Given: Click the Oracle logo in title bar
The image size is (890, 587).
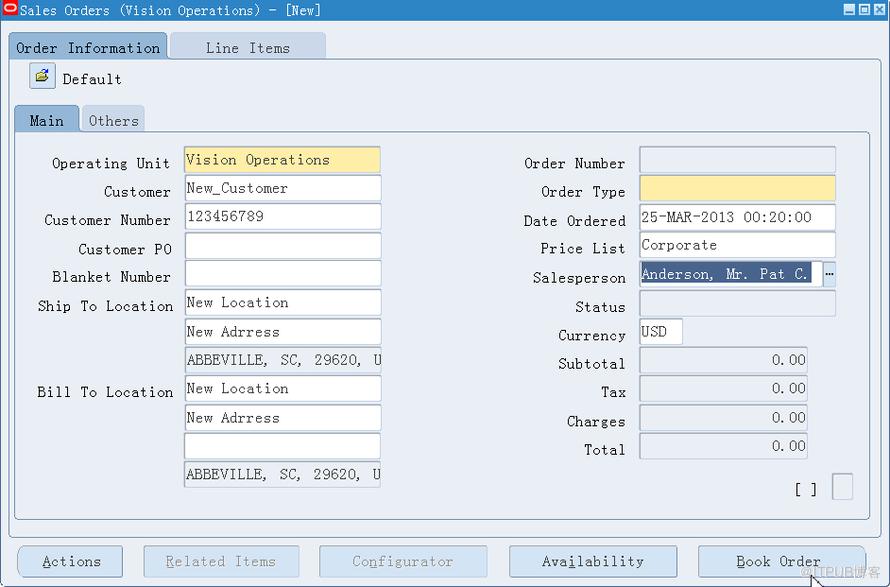Looking at the screenshot, I should (x=10, y=9).
